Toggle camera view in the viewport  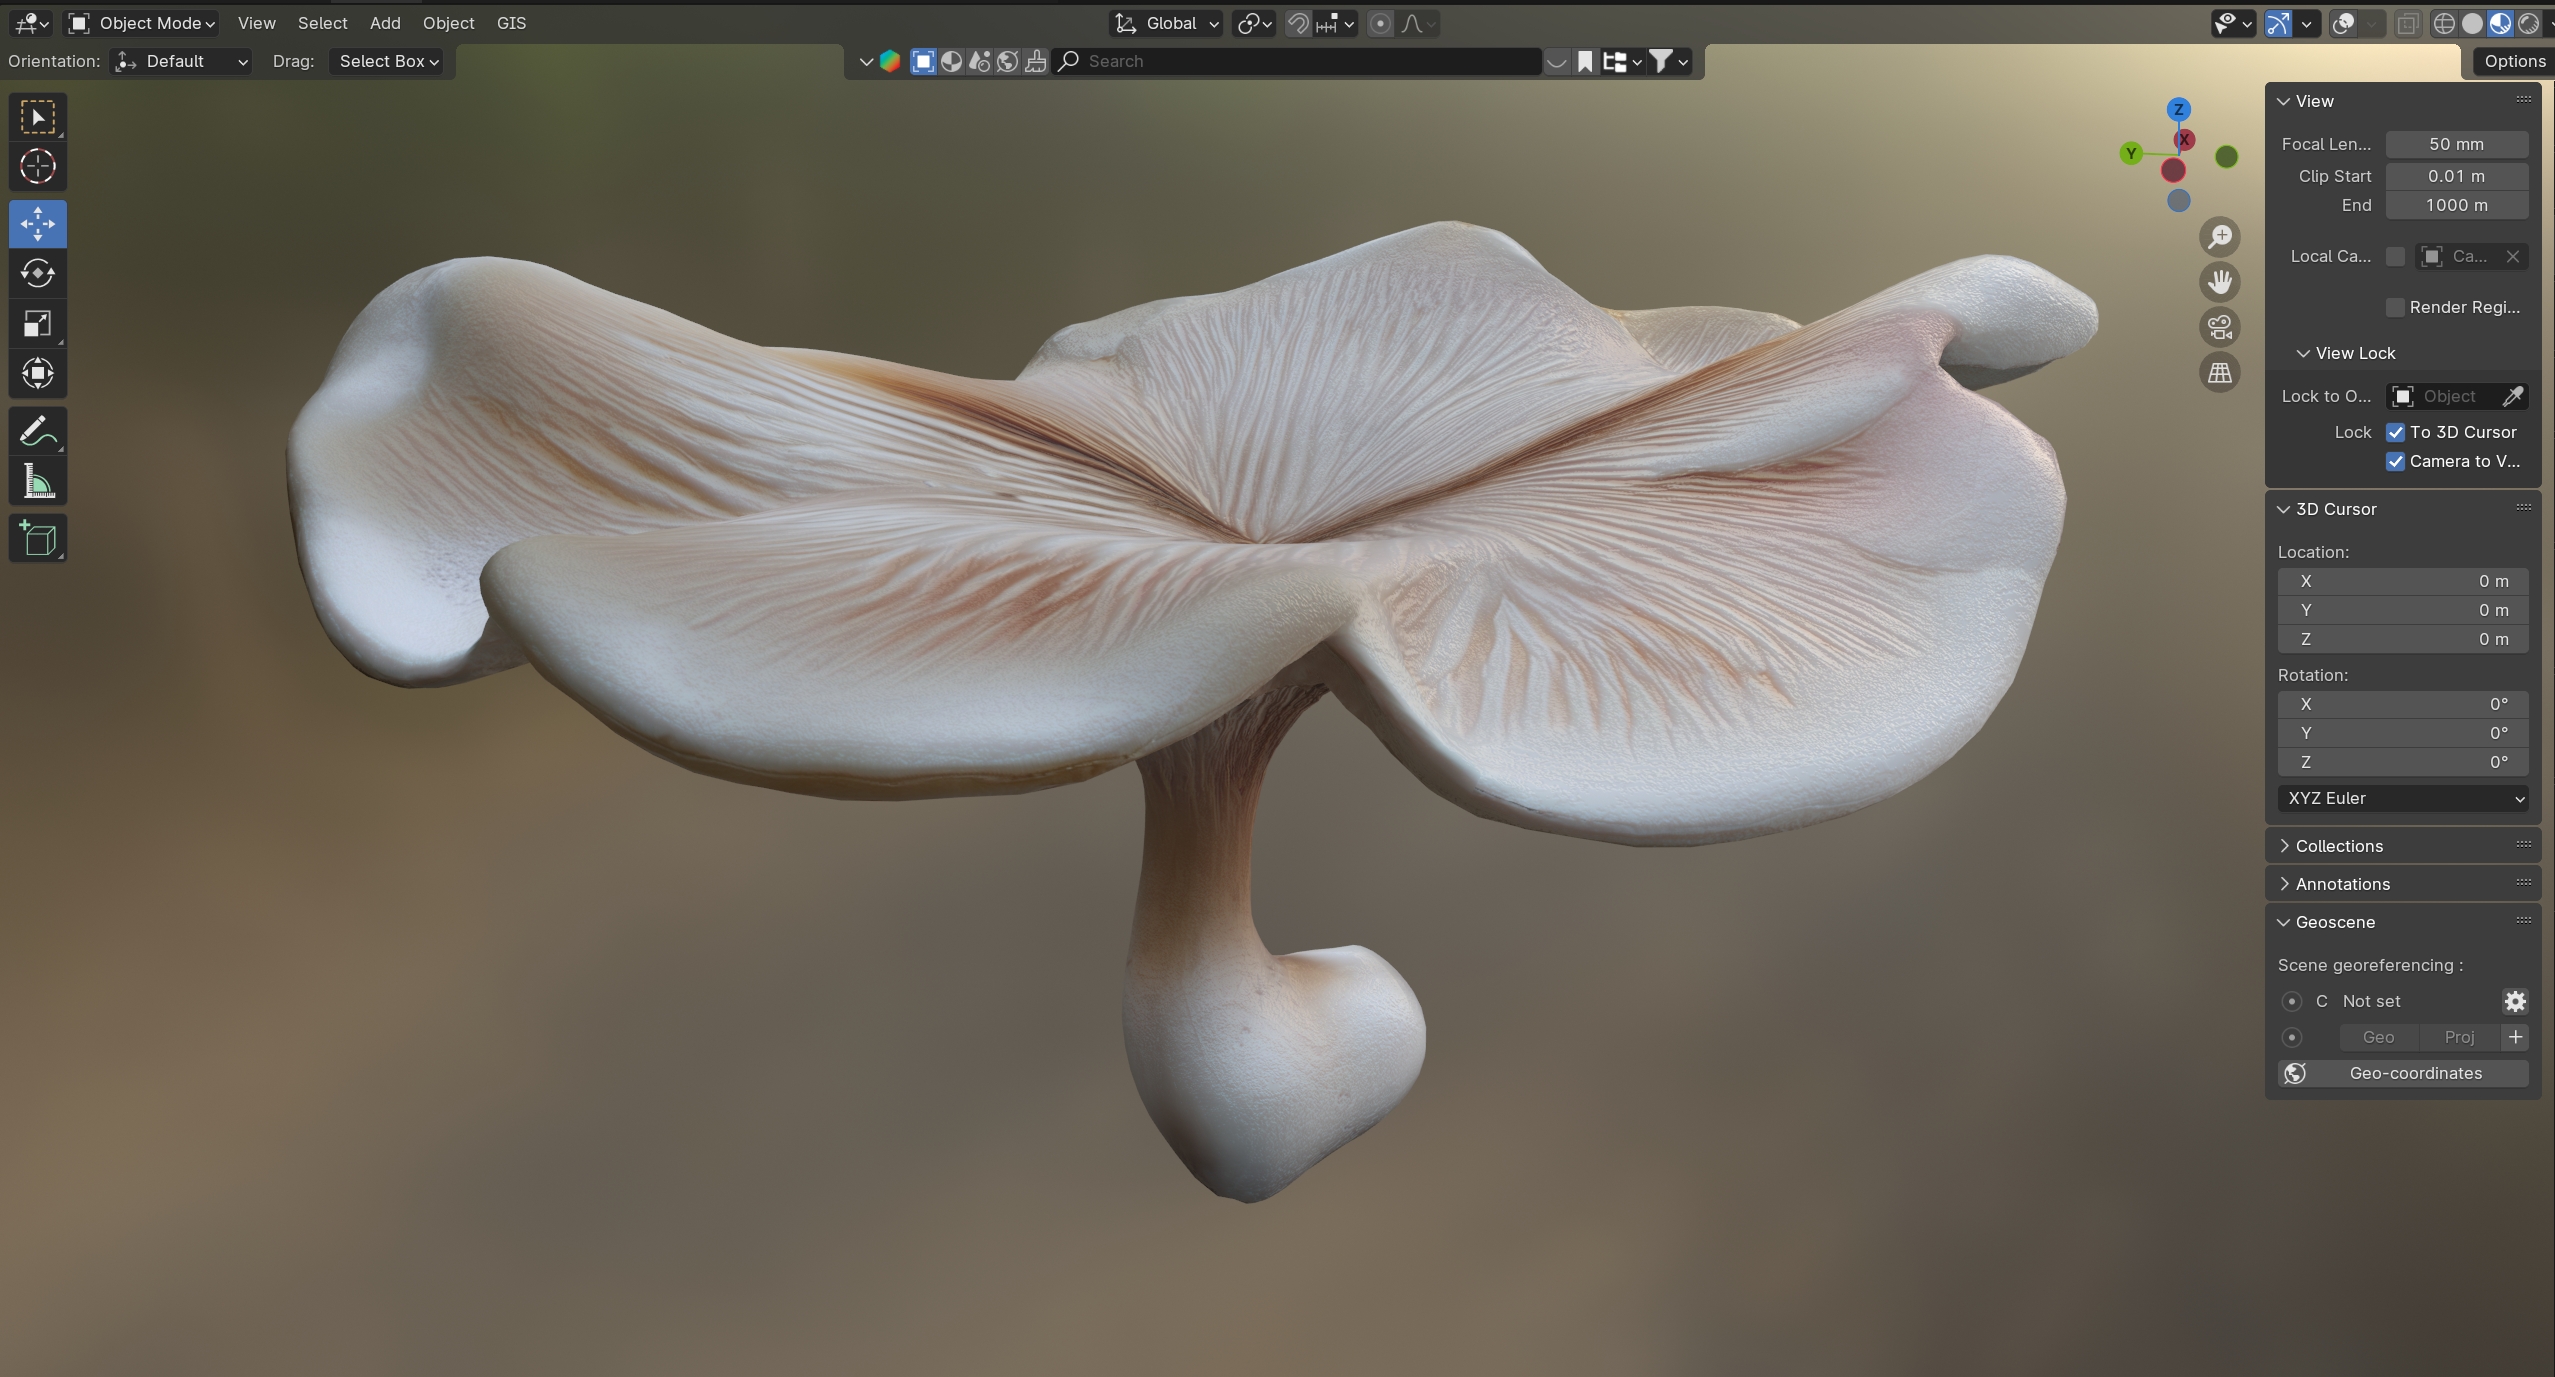[2219, 327]
